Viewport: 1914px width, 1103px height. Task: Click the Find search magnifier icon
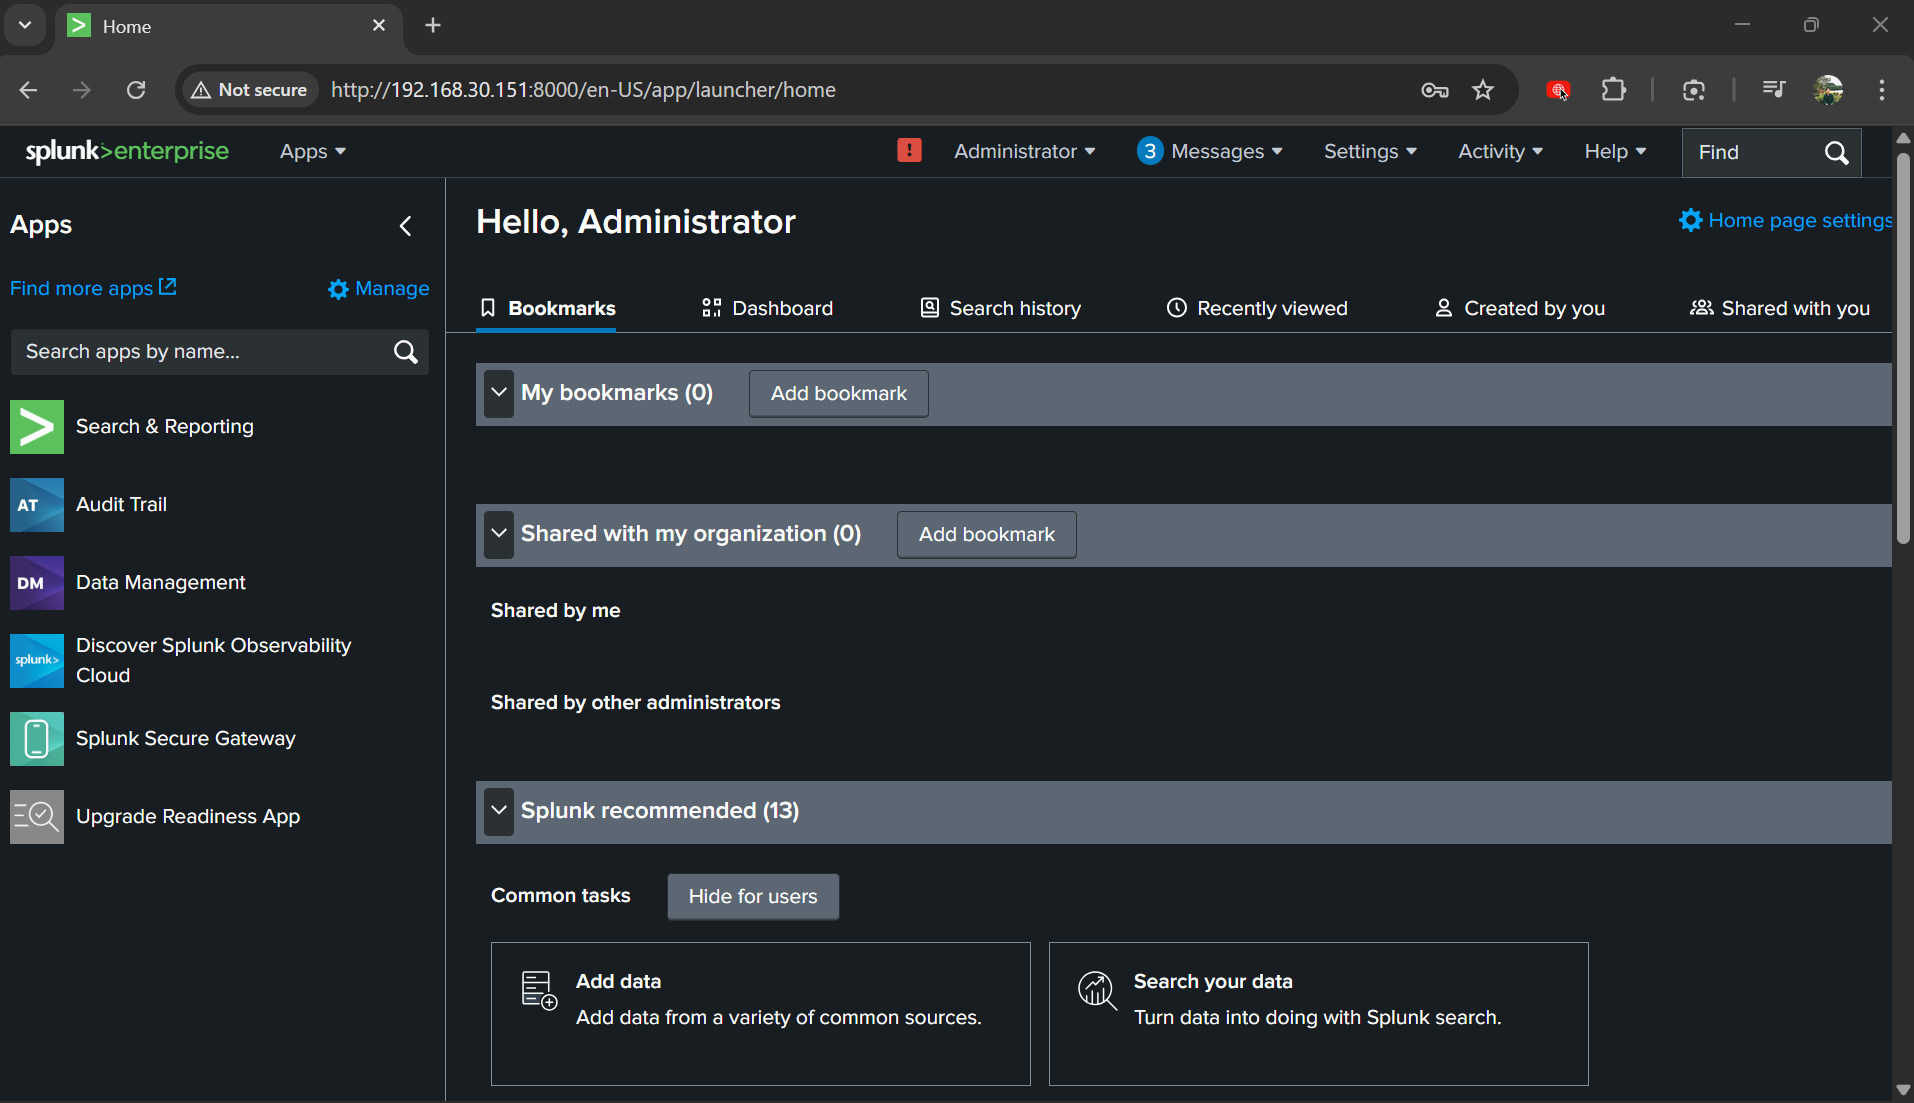[x=1836, y=152]
